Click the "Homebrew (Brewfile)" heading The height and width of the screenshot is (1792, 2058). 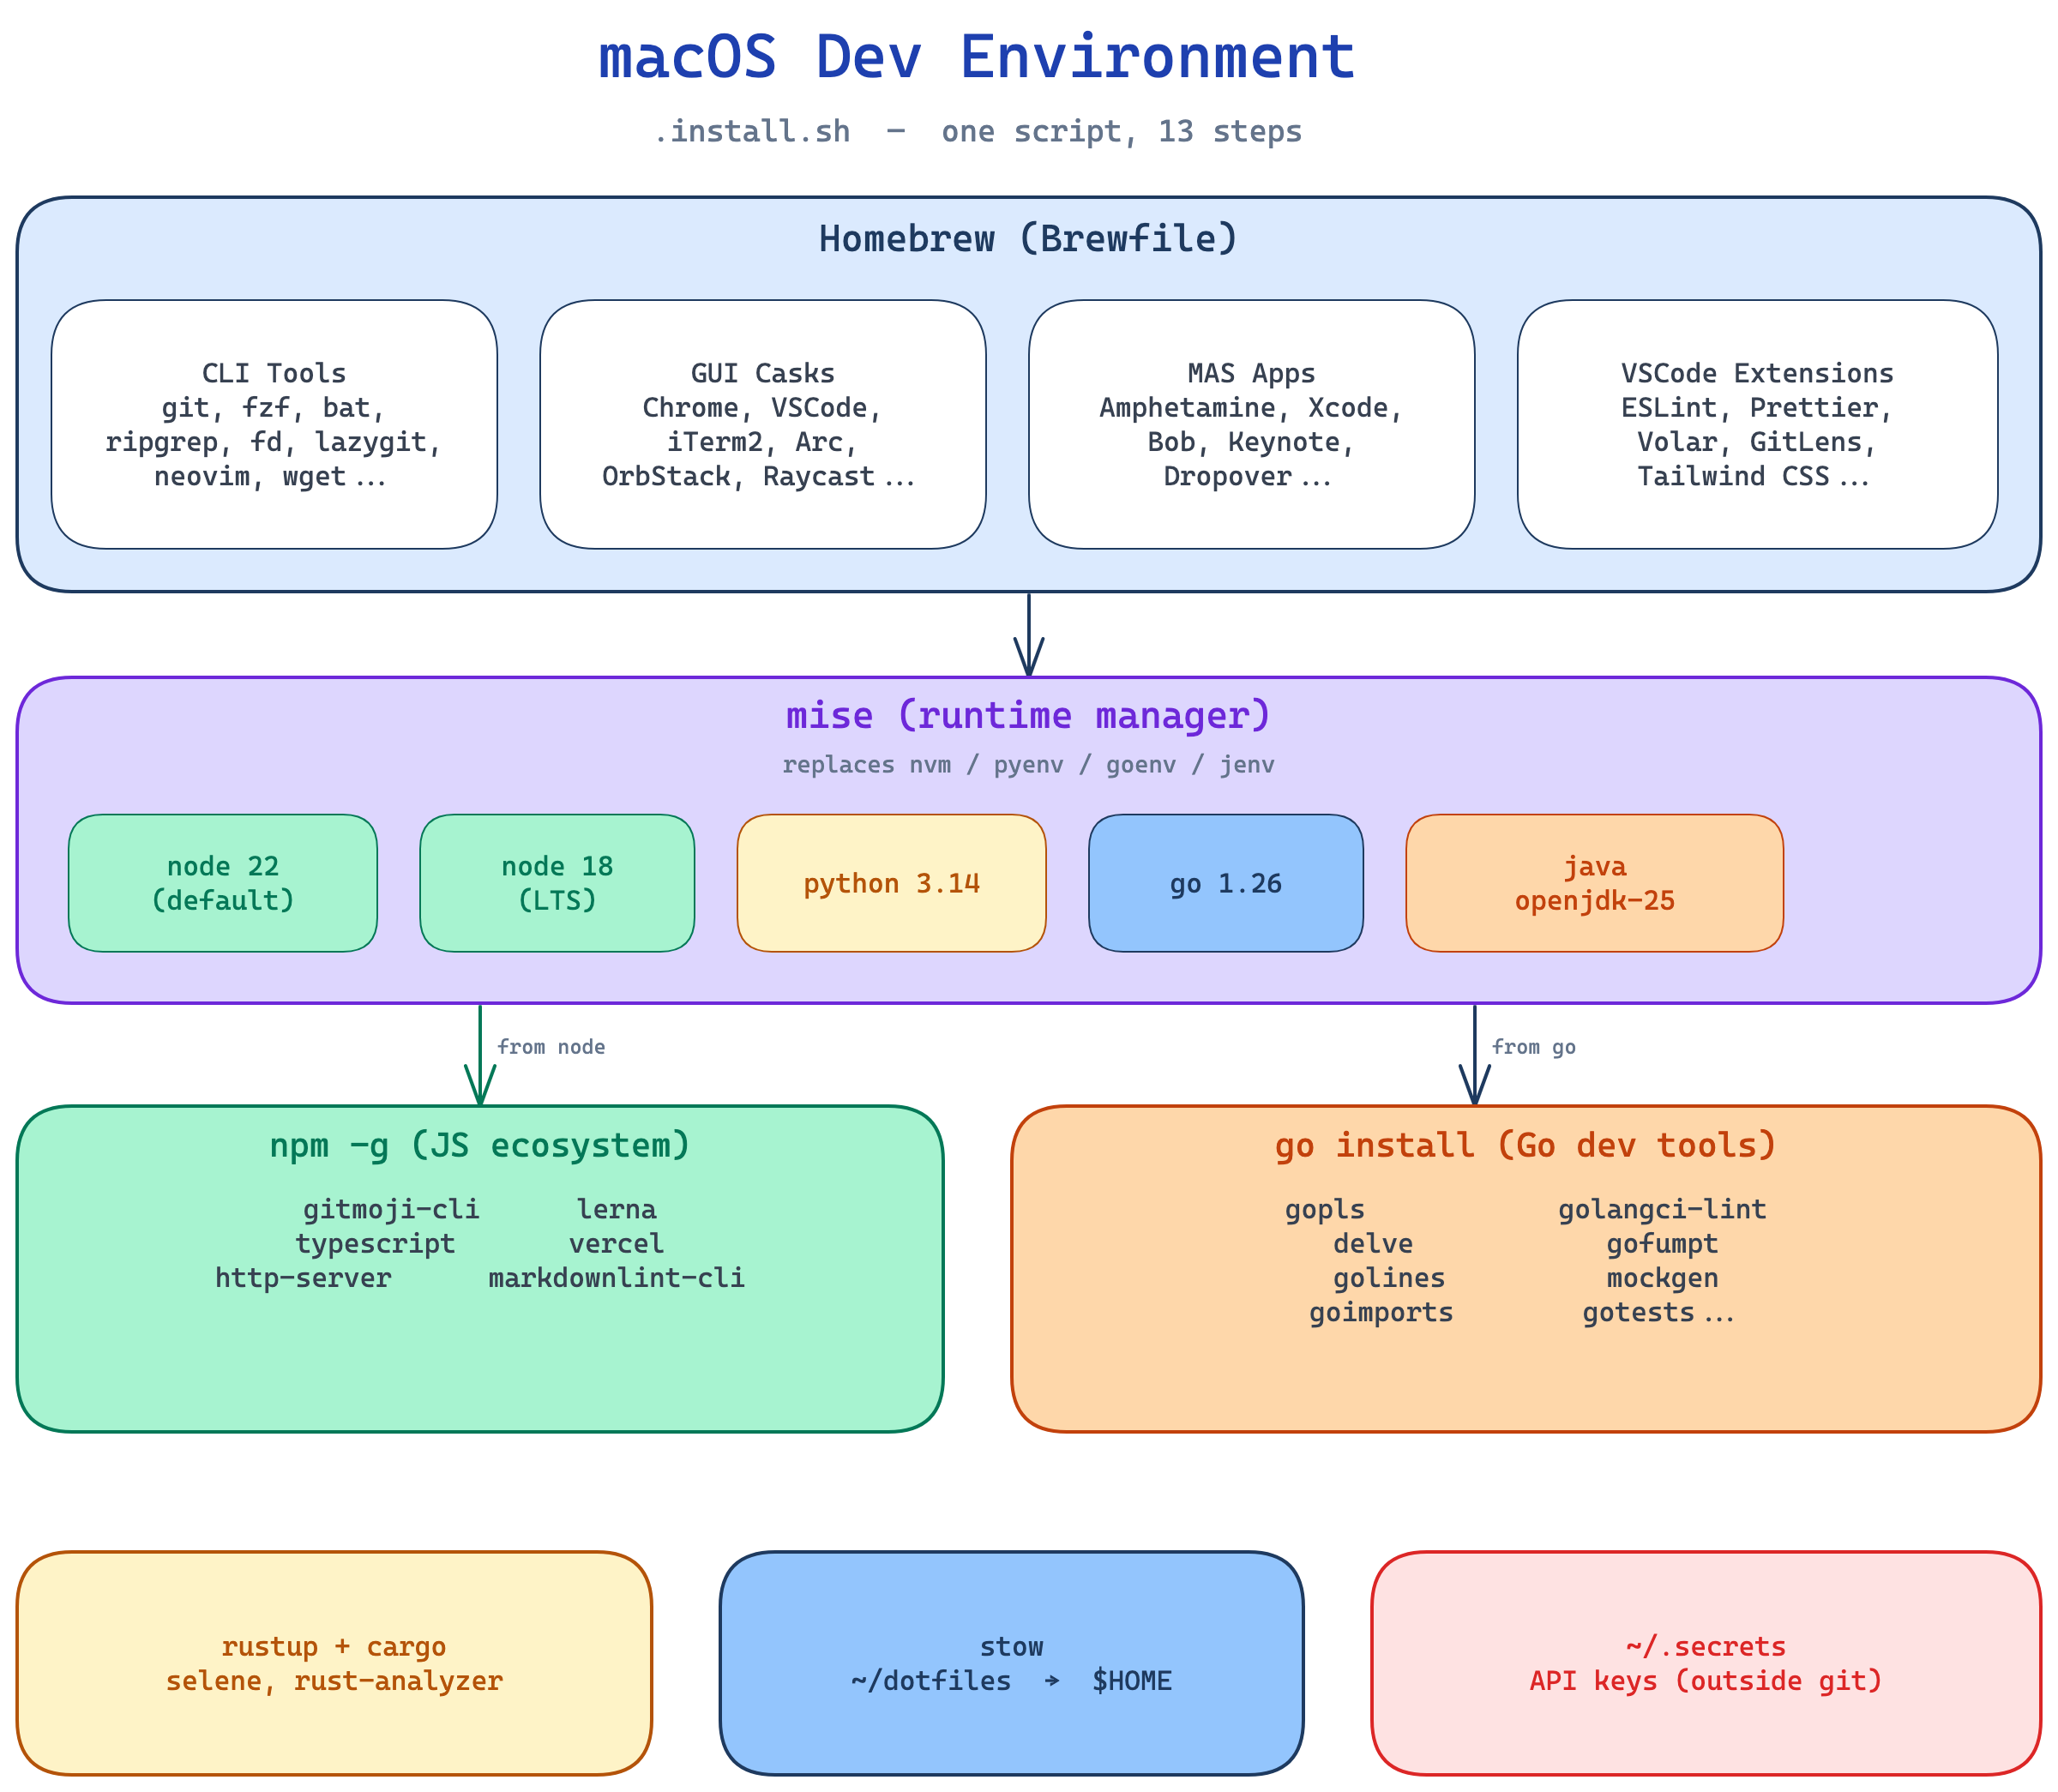coord(1028,238)
